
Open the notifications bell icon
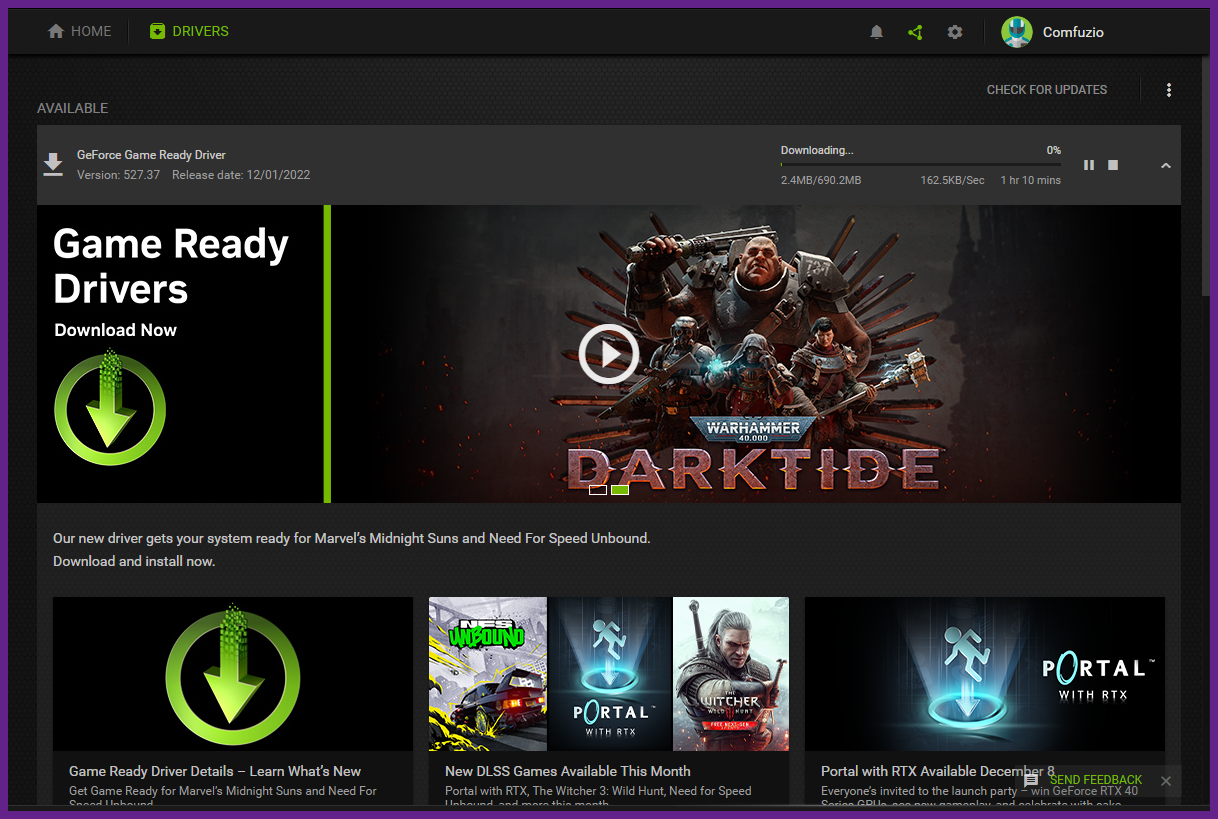point(877,32)
